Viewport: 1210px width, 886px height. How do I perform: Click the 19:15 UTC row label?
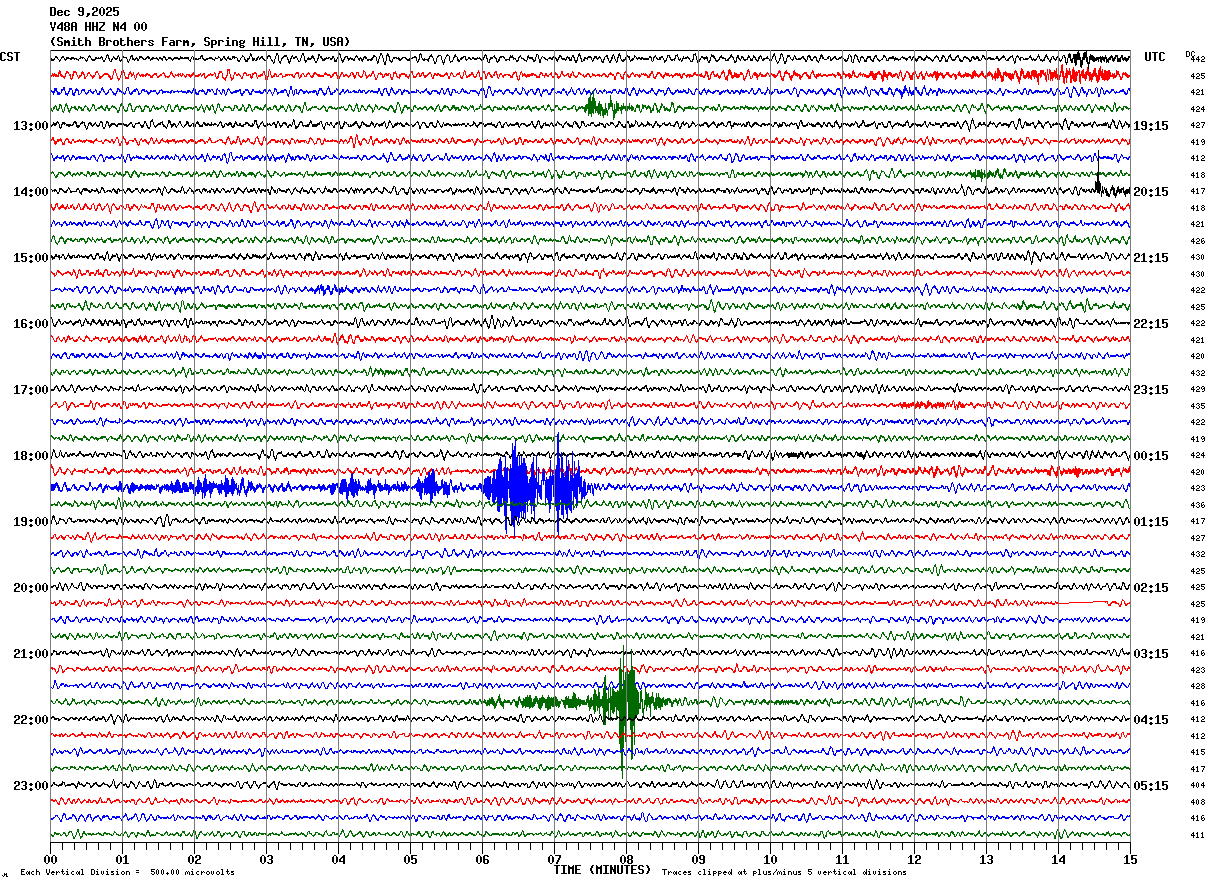[1151, 126]
